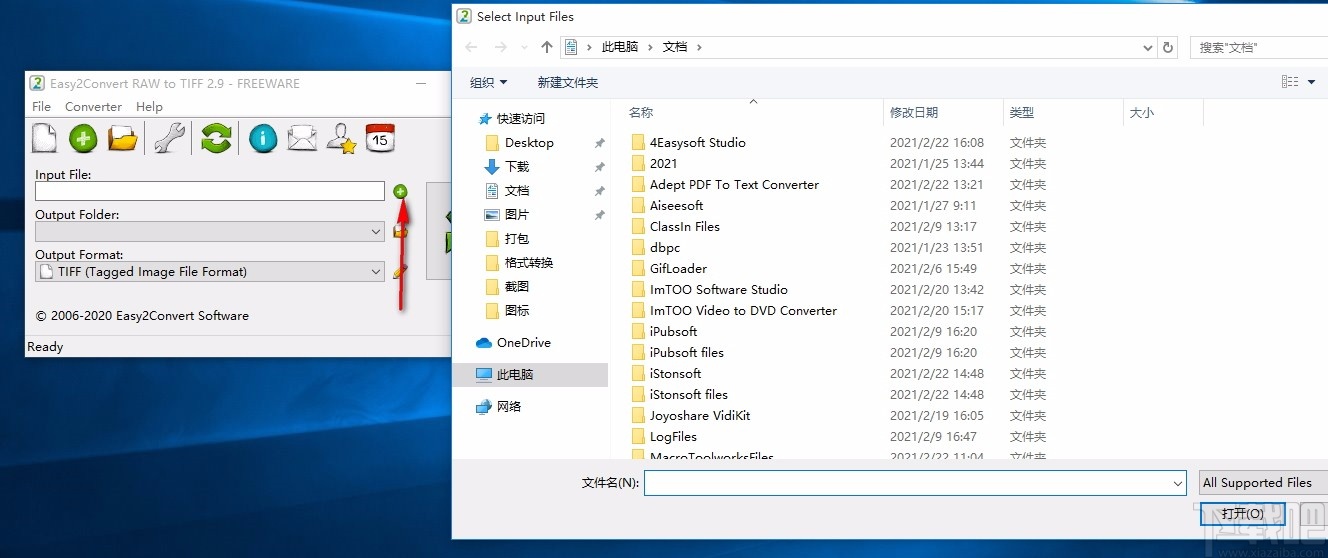The height and width of the screenshot is (558, 1328).
Task: Open the File menu
Action: pos(41,106)
